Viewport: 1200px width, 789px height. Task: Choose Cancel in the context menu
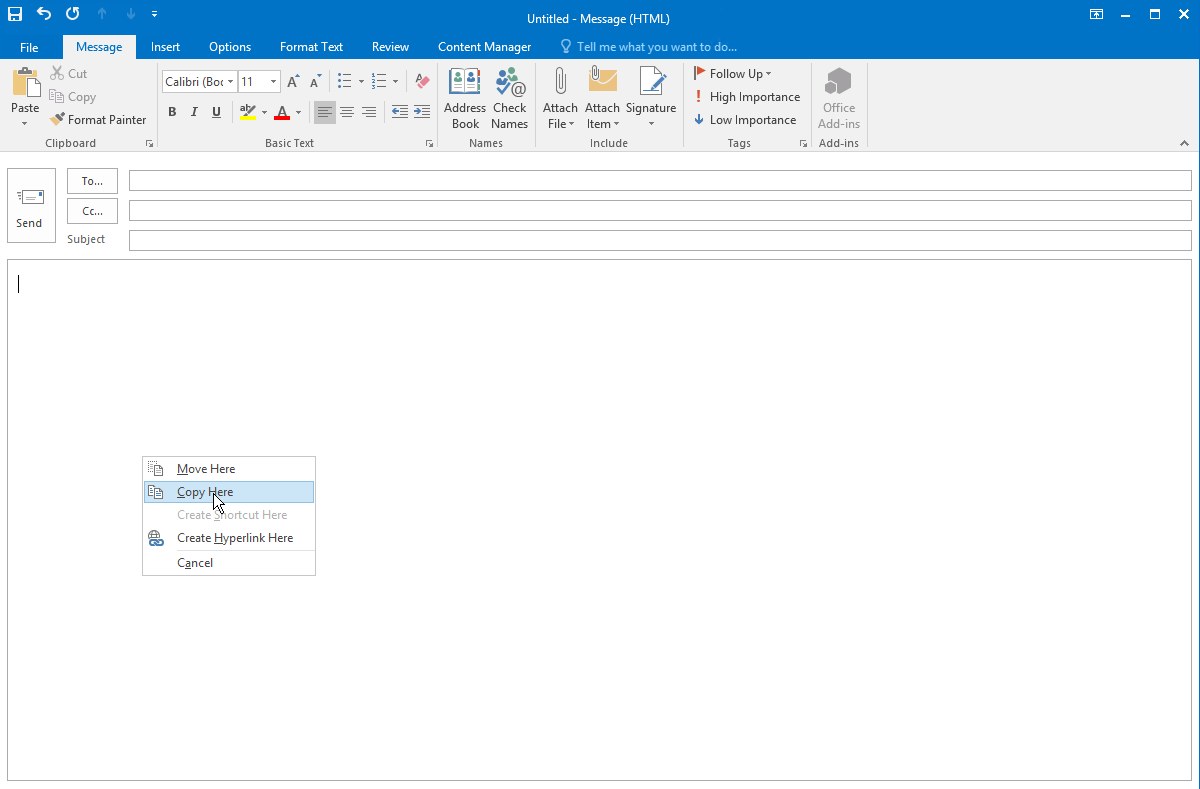(x=229, y=563)
